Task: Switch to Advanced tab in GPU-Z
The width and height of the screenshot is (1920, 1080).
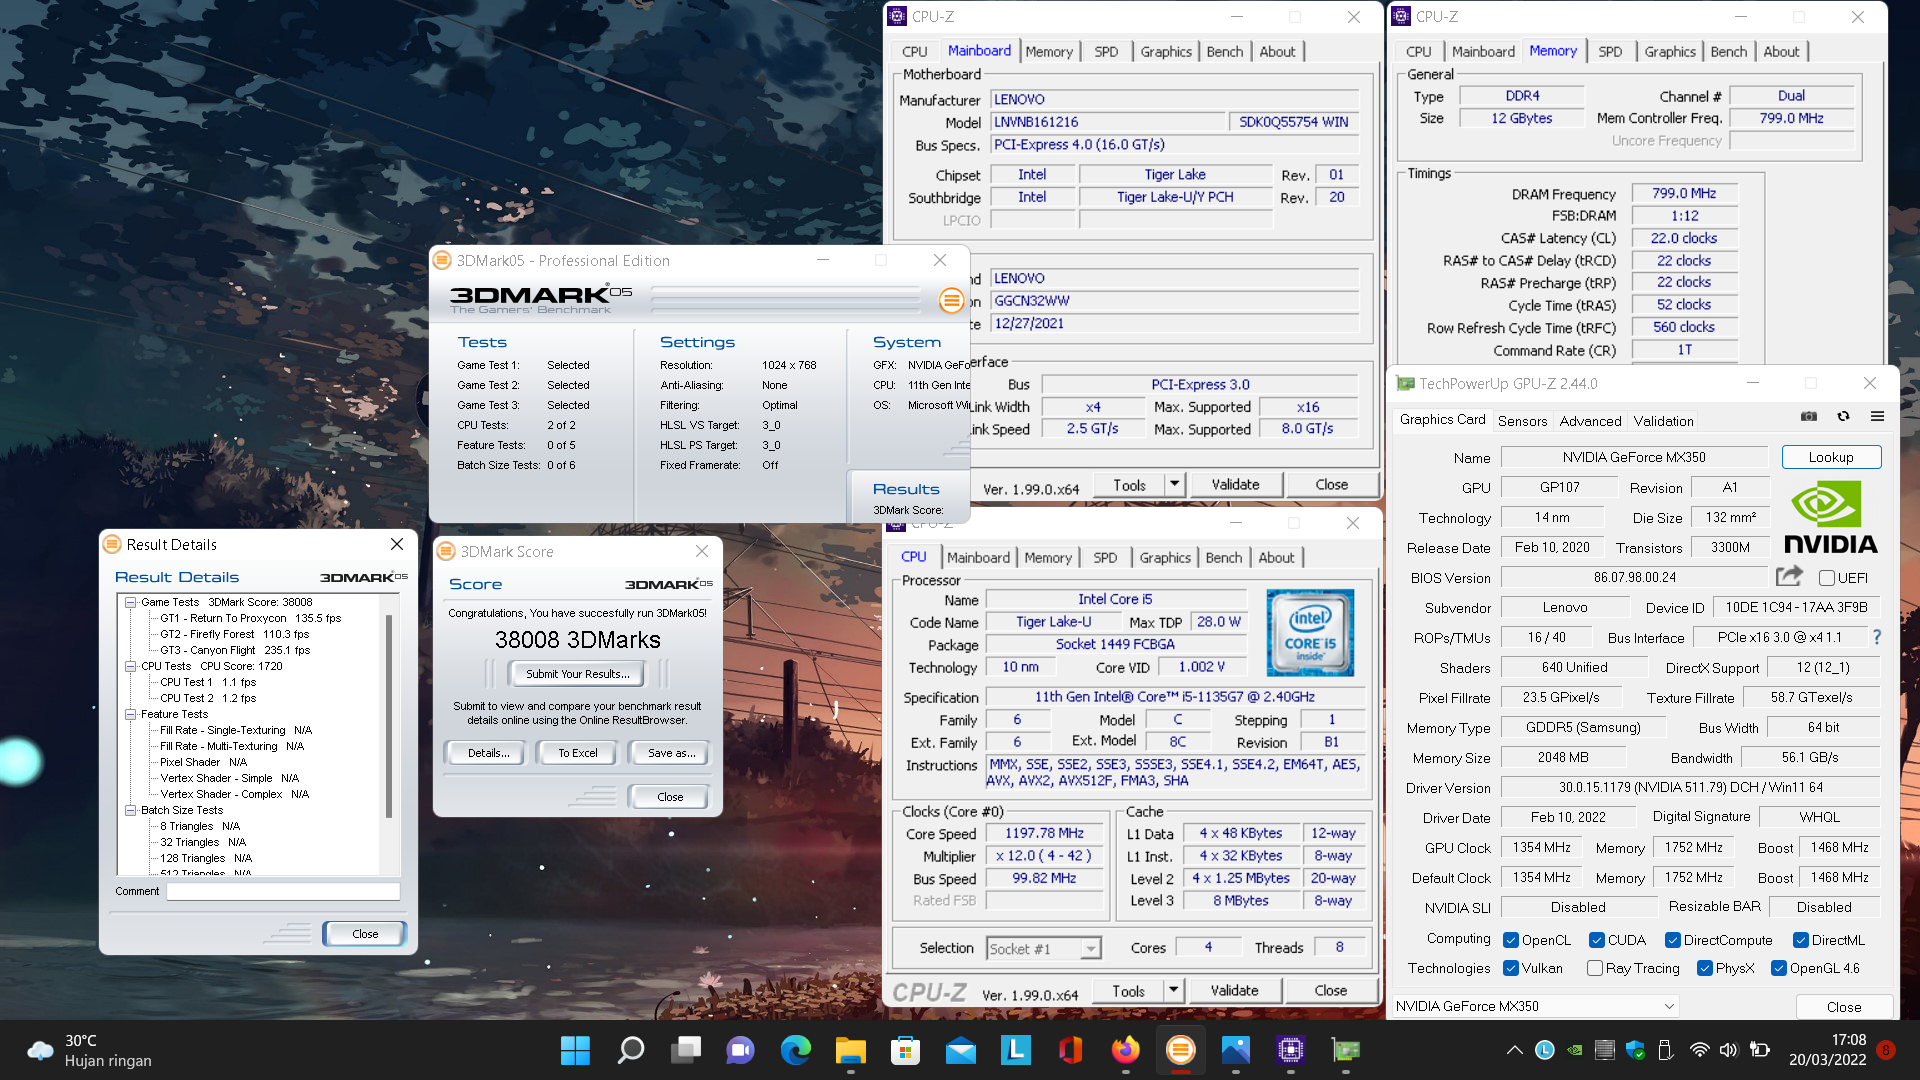Action: (x=1590, y=421)
